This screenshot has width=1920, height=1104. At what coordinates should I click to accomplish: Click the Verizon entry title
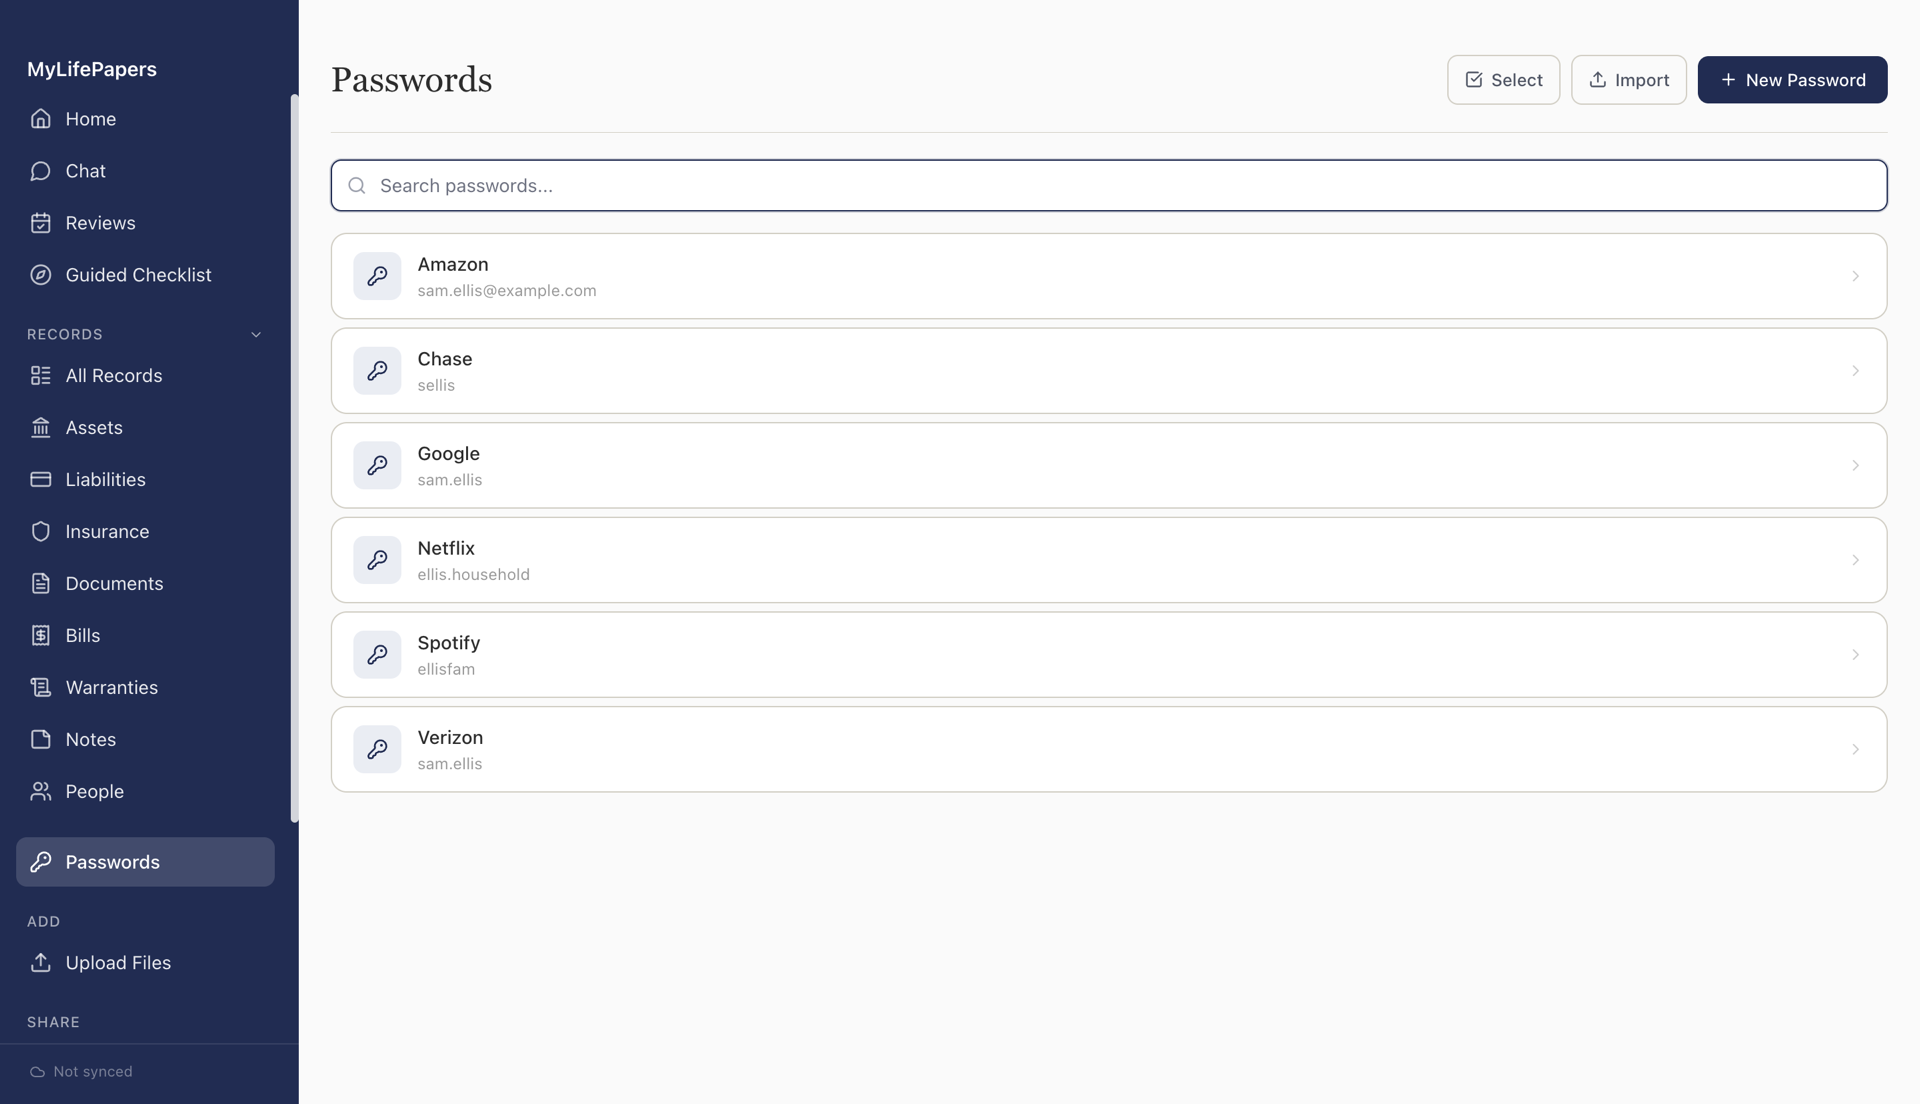(x=450, y=738)
